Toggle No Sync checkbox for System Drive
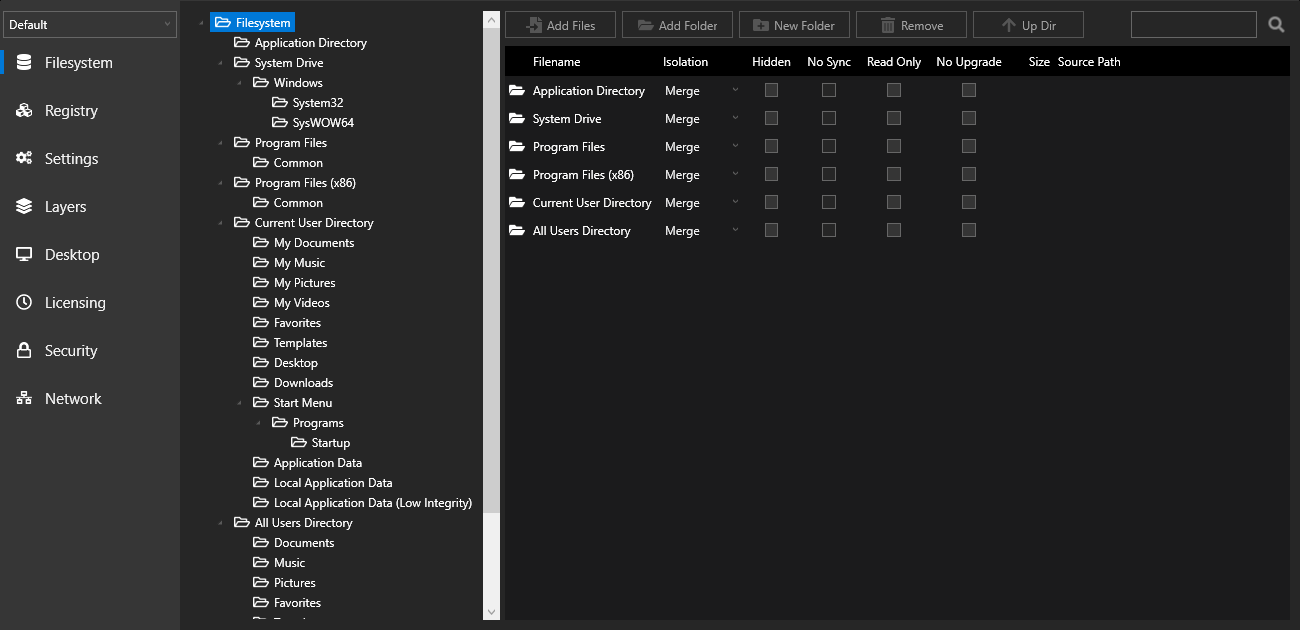 pyautogui.click(x=829, y=118)
